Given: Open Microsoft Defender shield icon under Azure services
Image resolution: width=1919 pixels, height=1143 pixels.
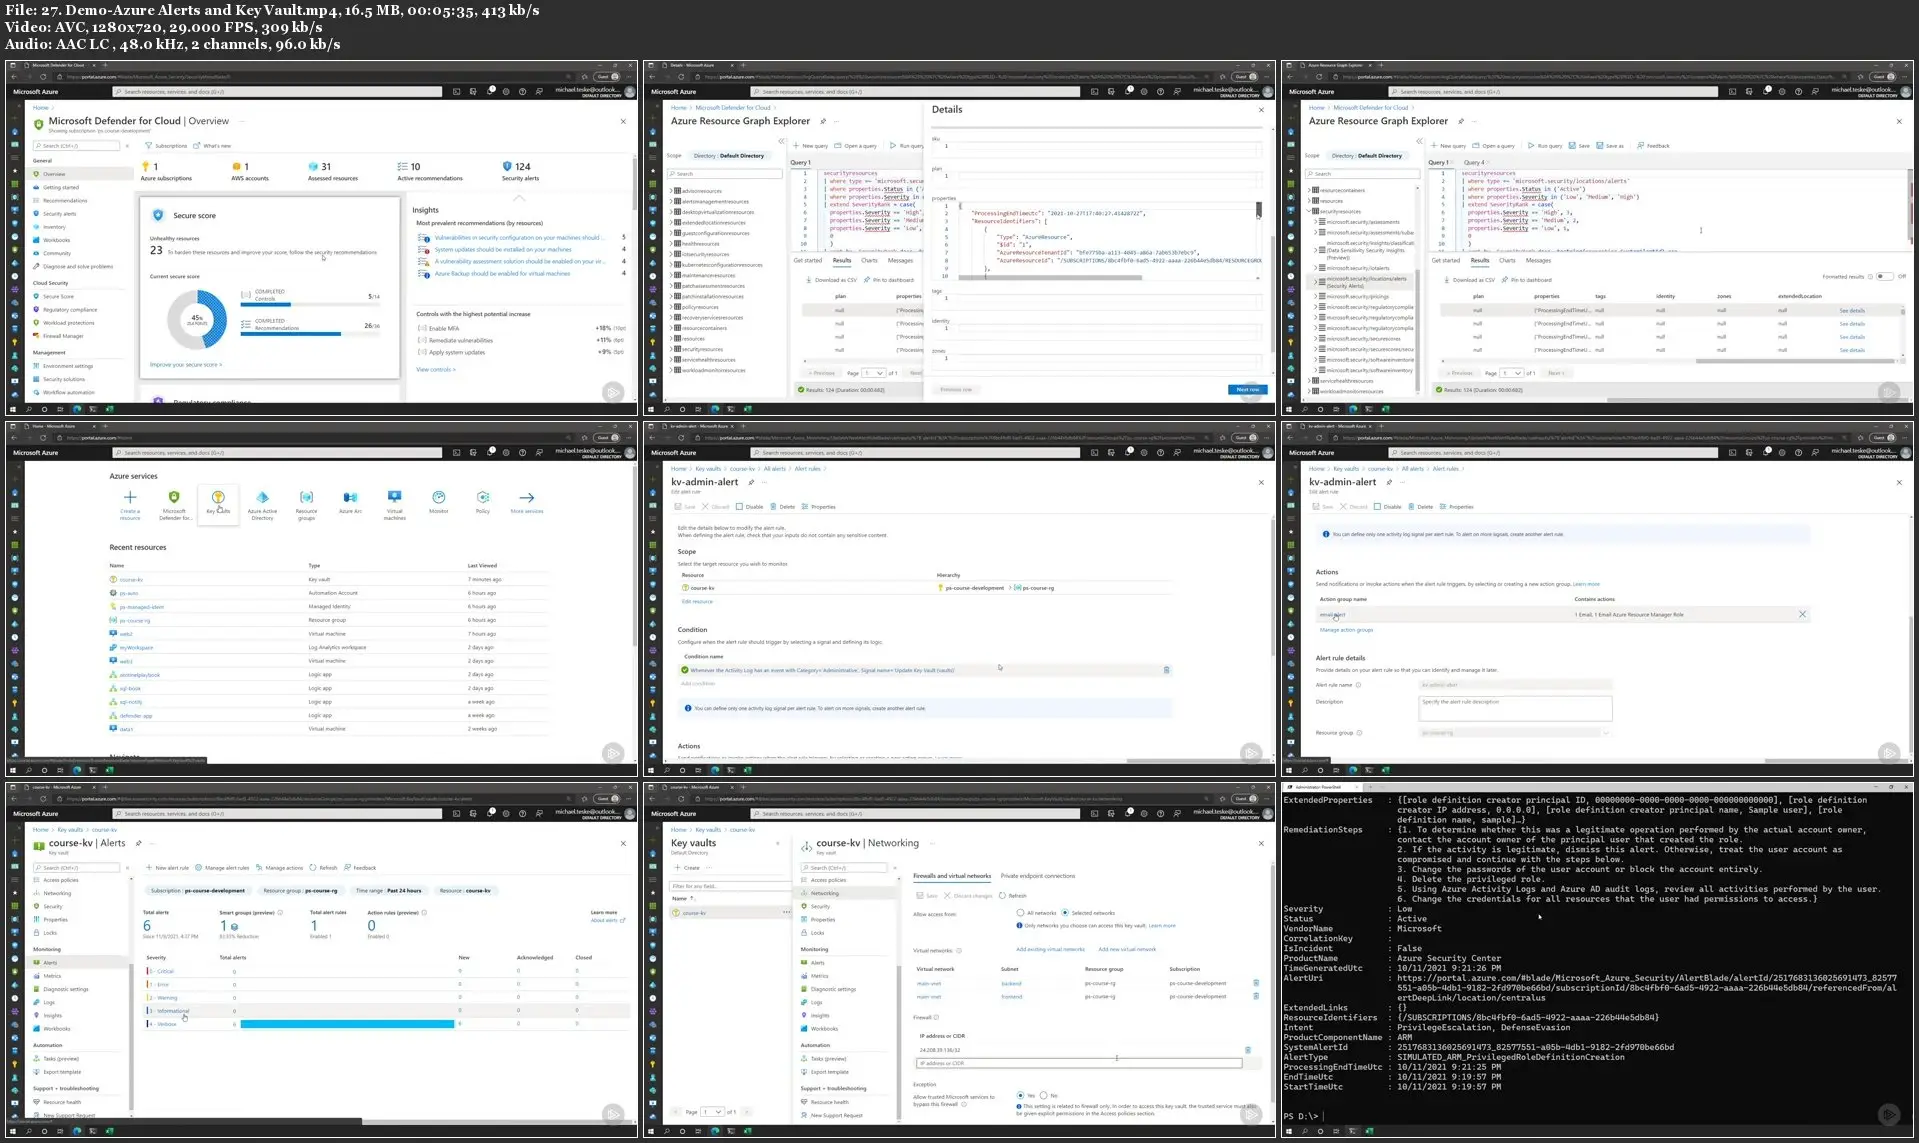Looking at the screenshot, I should point(174,497).
